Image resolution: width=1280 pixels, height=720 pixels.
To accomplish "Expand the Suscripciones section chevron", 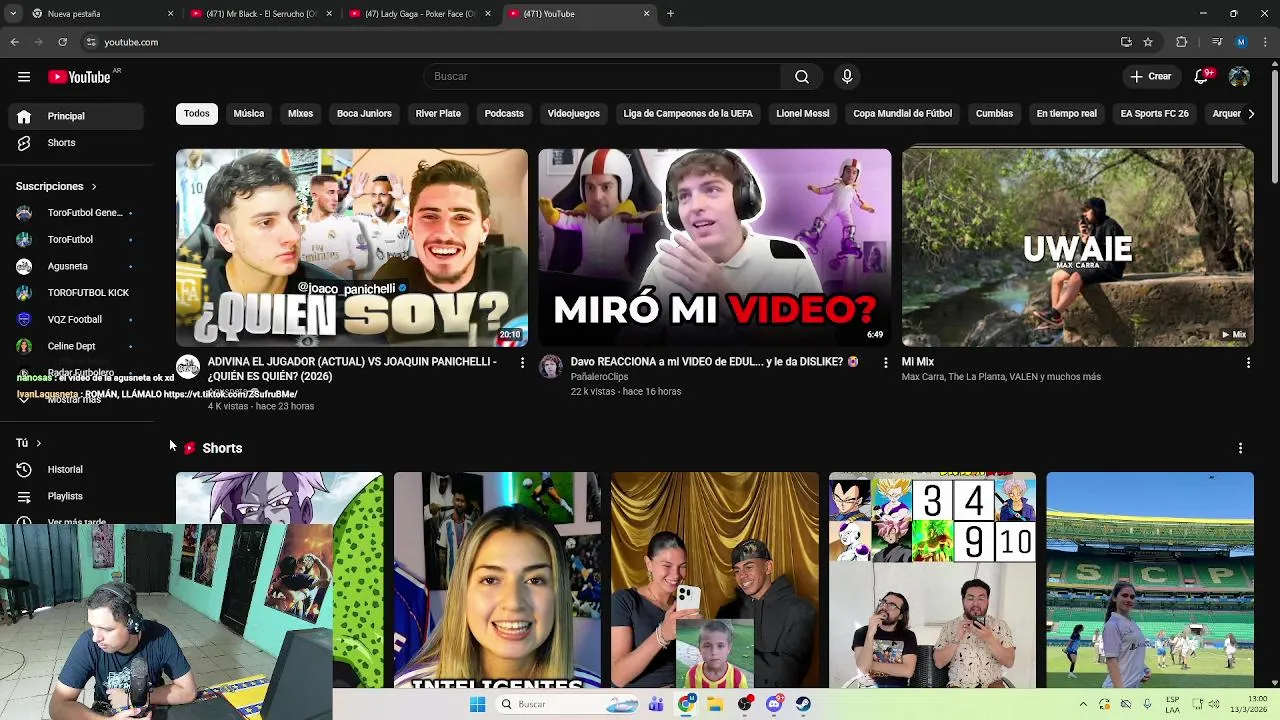I will [x=94, y=187].
